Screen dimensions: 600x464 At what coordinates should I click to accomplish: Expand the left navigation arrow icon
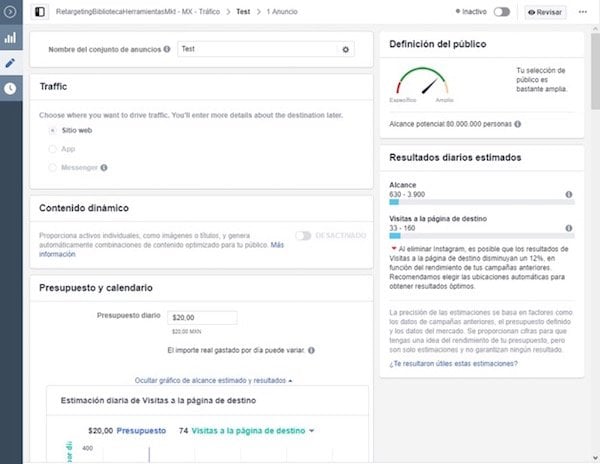pyautogui.click(x=10, y=12)
